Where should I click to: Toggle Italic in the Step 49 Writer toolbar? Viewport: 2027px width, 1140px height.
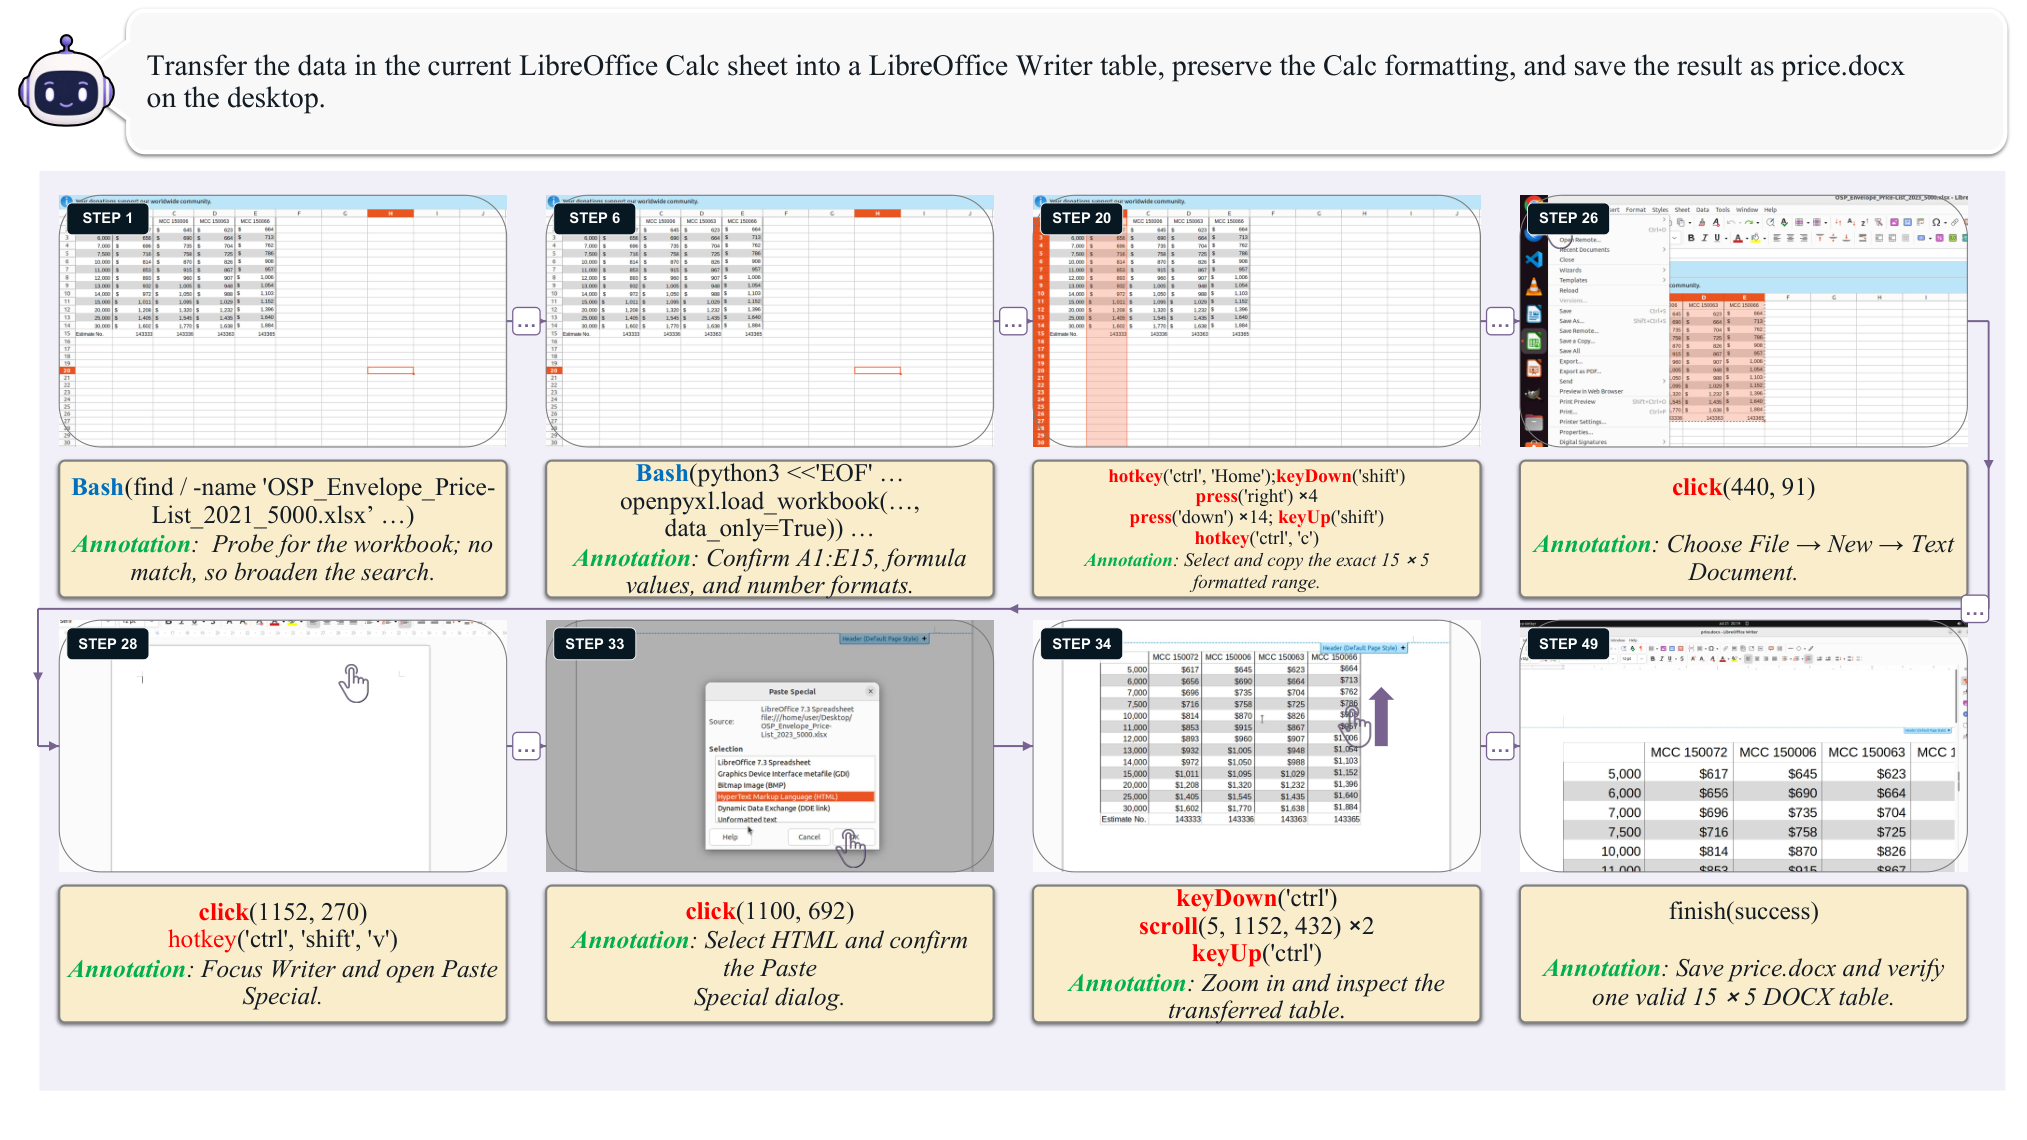[x=1661, y=659]
